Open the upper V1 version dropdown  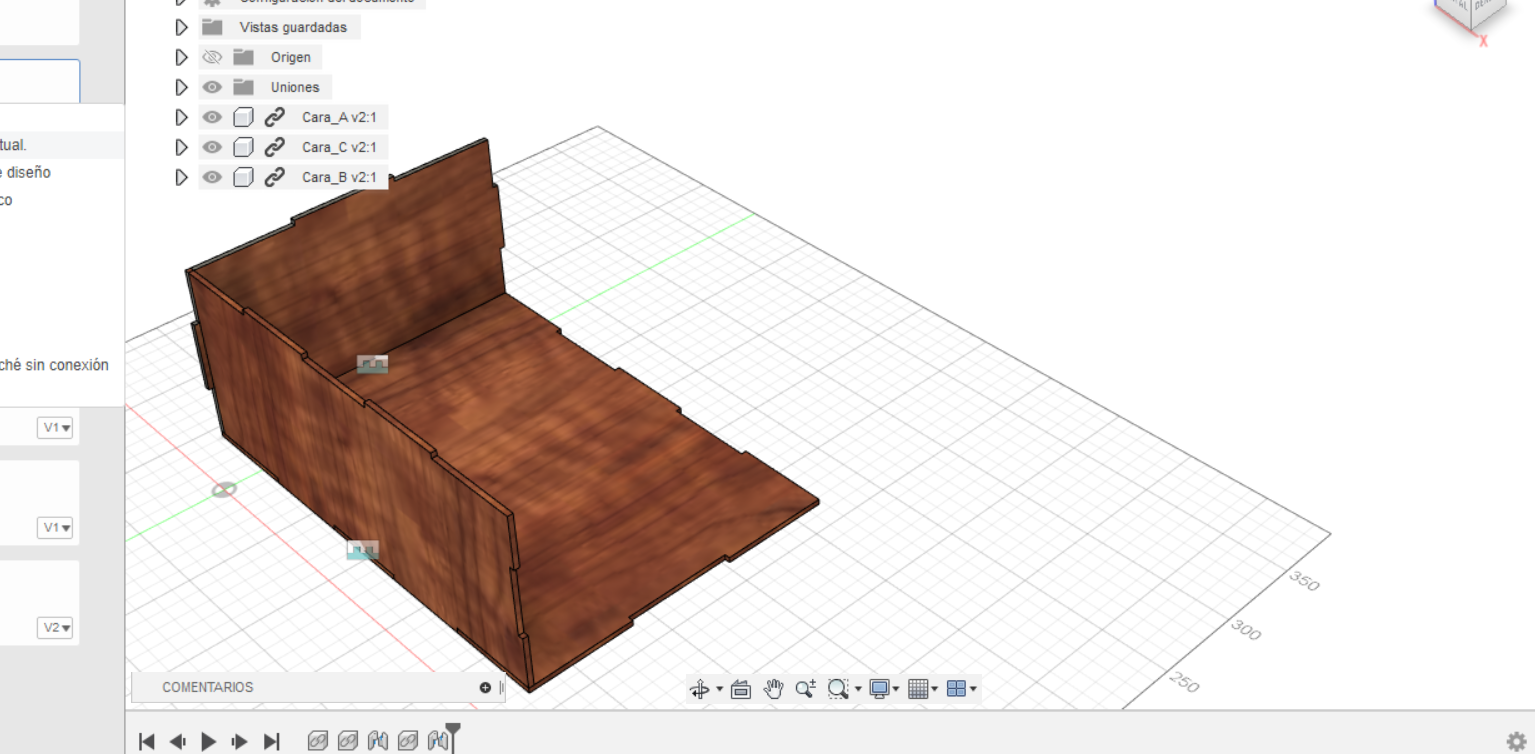(x=56, y=428)
